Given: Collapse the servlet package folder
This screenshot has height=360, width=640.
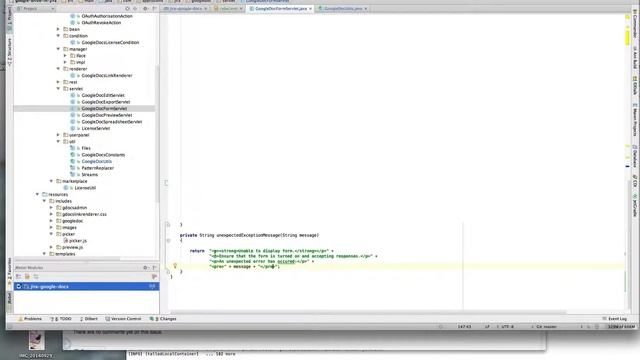Looking at the screenshot, I should tap(58, 89).
